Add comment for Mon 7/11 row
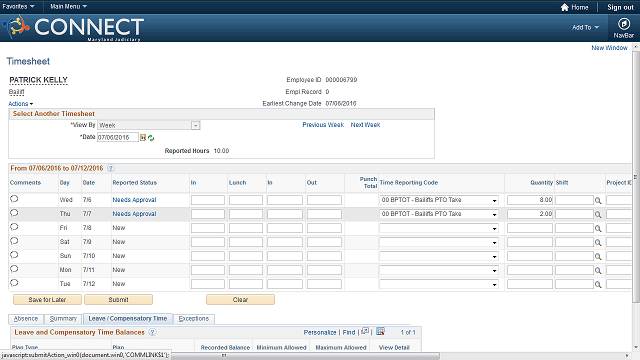This screenshot has height=360, width=640. coord(14,269)
